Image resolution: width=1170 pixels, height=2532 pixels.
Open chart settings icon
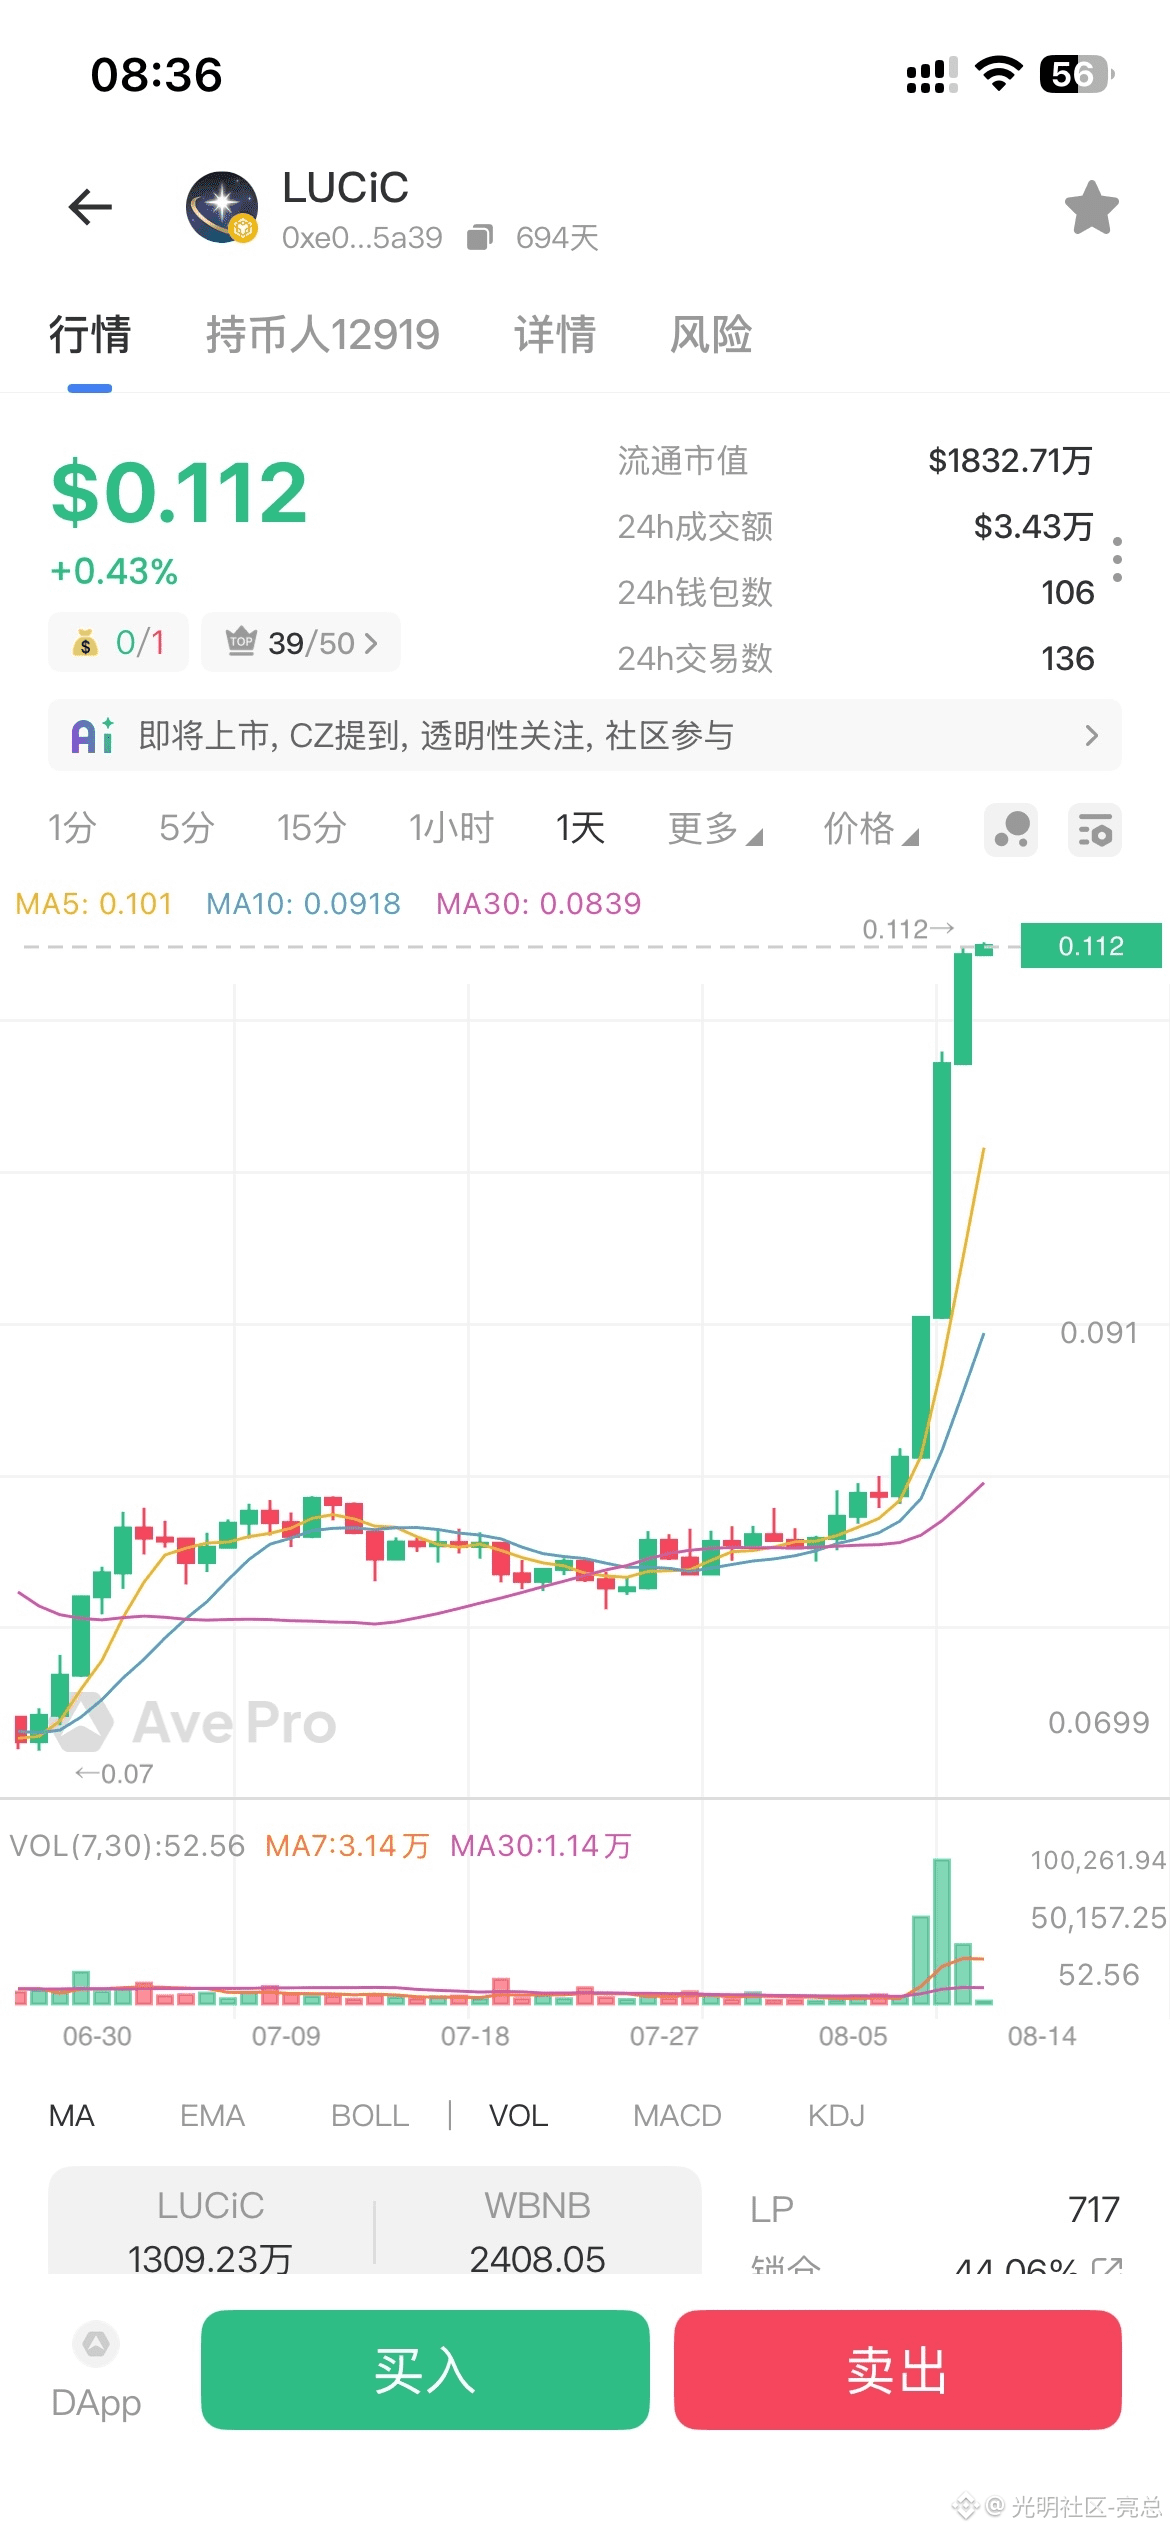click(1094, 830)
